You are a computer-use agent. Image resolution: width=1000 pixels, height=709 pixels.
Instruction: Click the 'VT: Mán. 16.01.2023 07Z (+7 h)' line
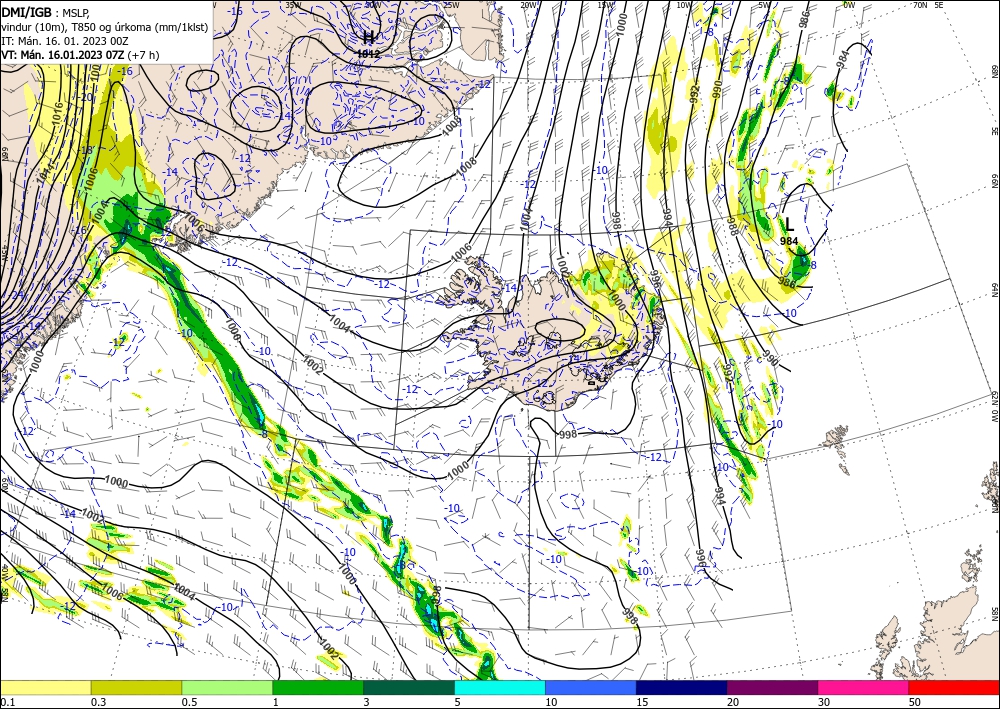click(80, 55)
